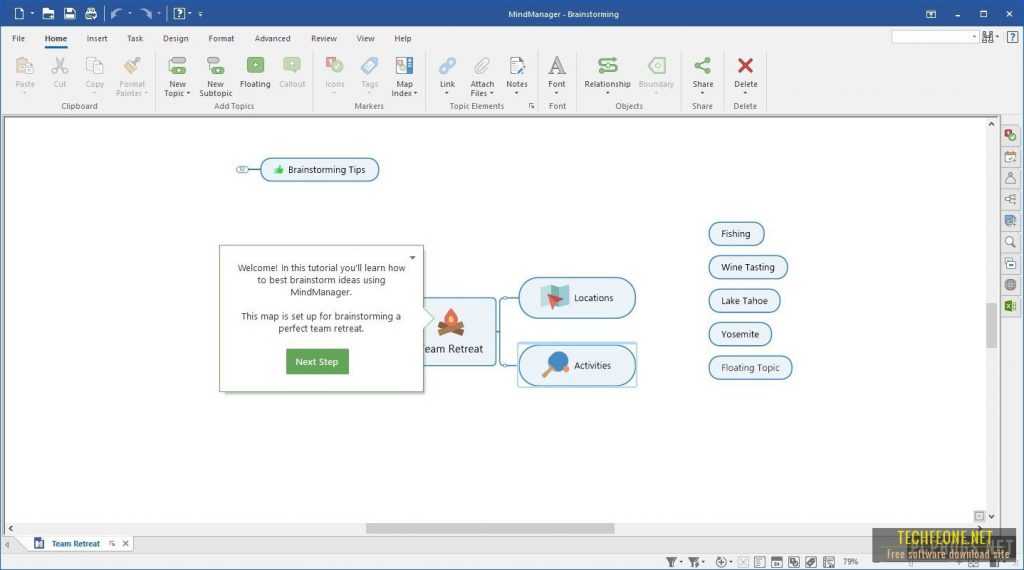The image size is (1024, 570).
Task: Save the map with the floppy disk icon
Action: pos(69,14)
